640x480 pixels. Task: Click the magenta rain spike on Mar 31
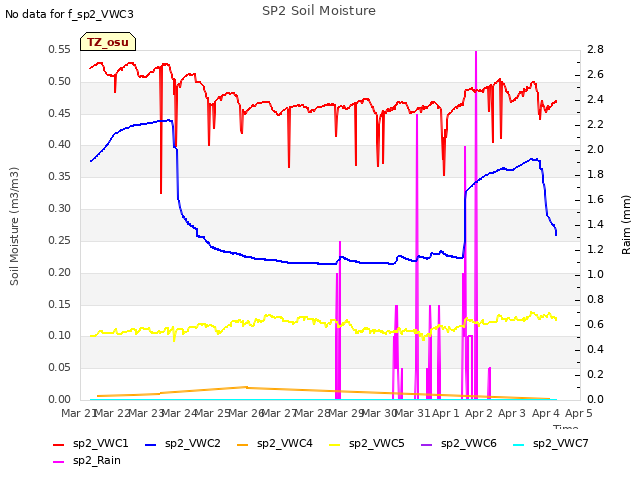coord(417,255)
